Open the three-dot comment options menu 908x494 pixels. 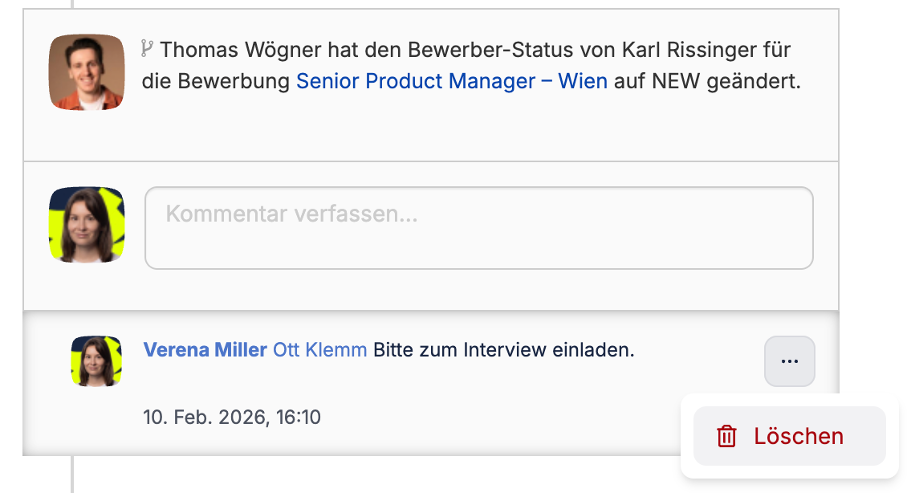(x=789, y=361)
